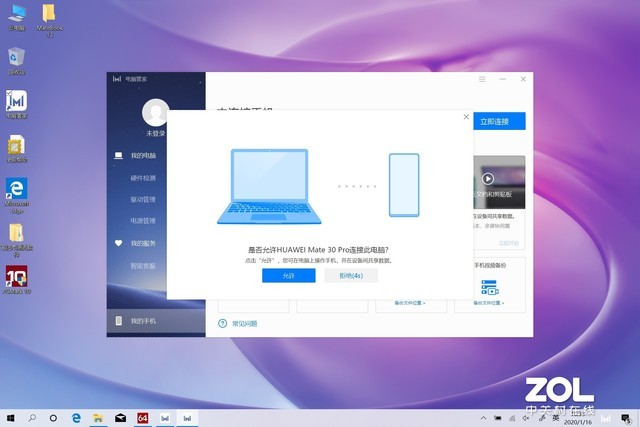
Task: Open the Windows Start menu
Action: 11,418
